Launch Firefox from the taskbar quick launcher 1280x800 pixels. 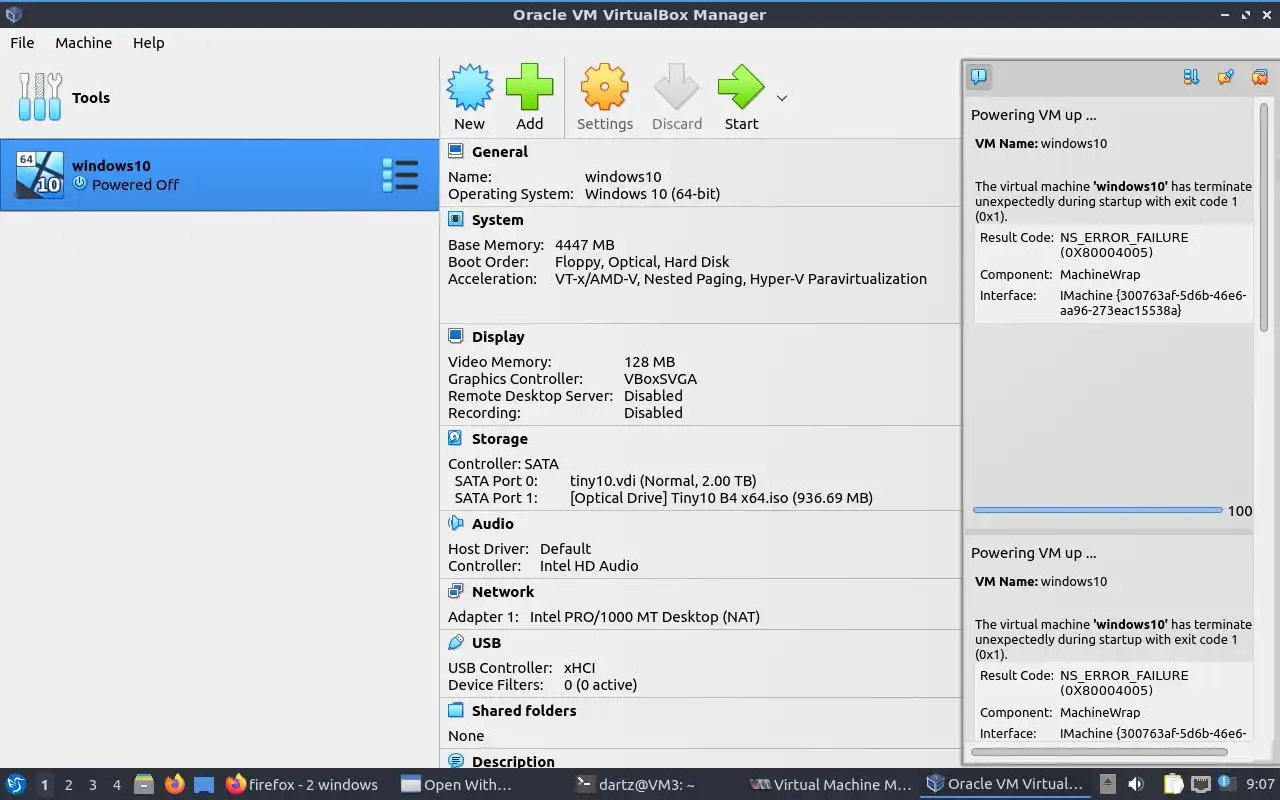pos(174,784)
